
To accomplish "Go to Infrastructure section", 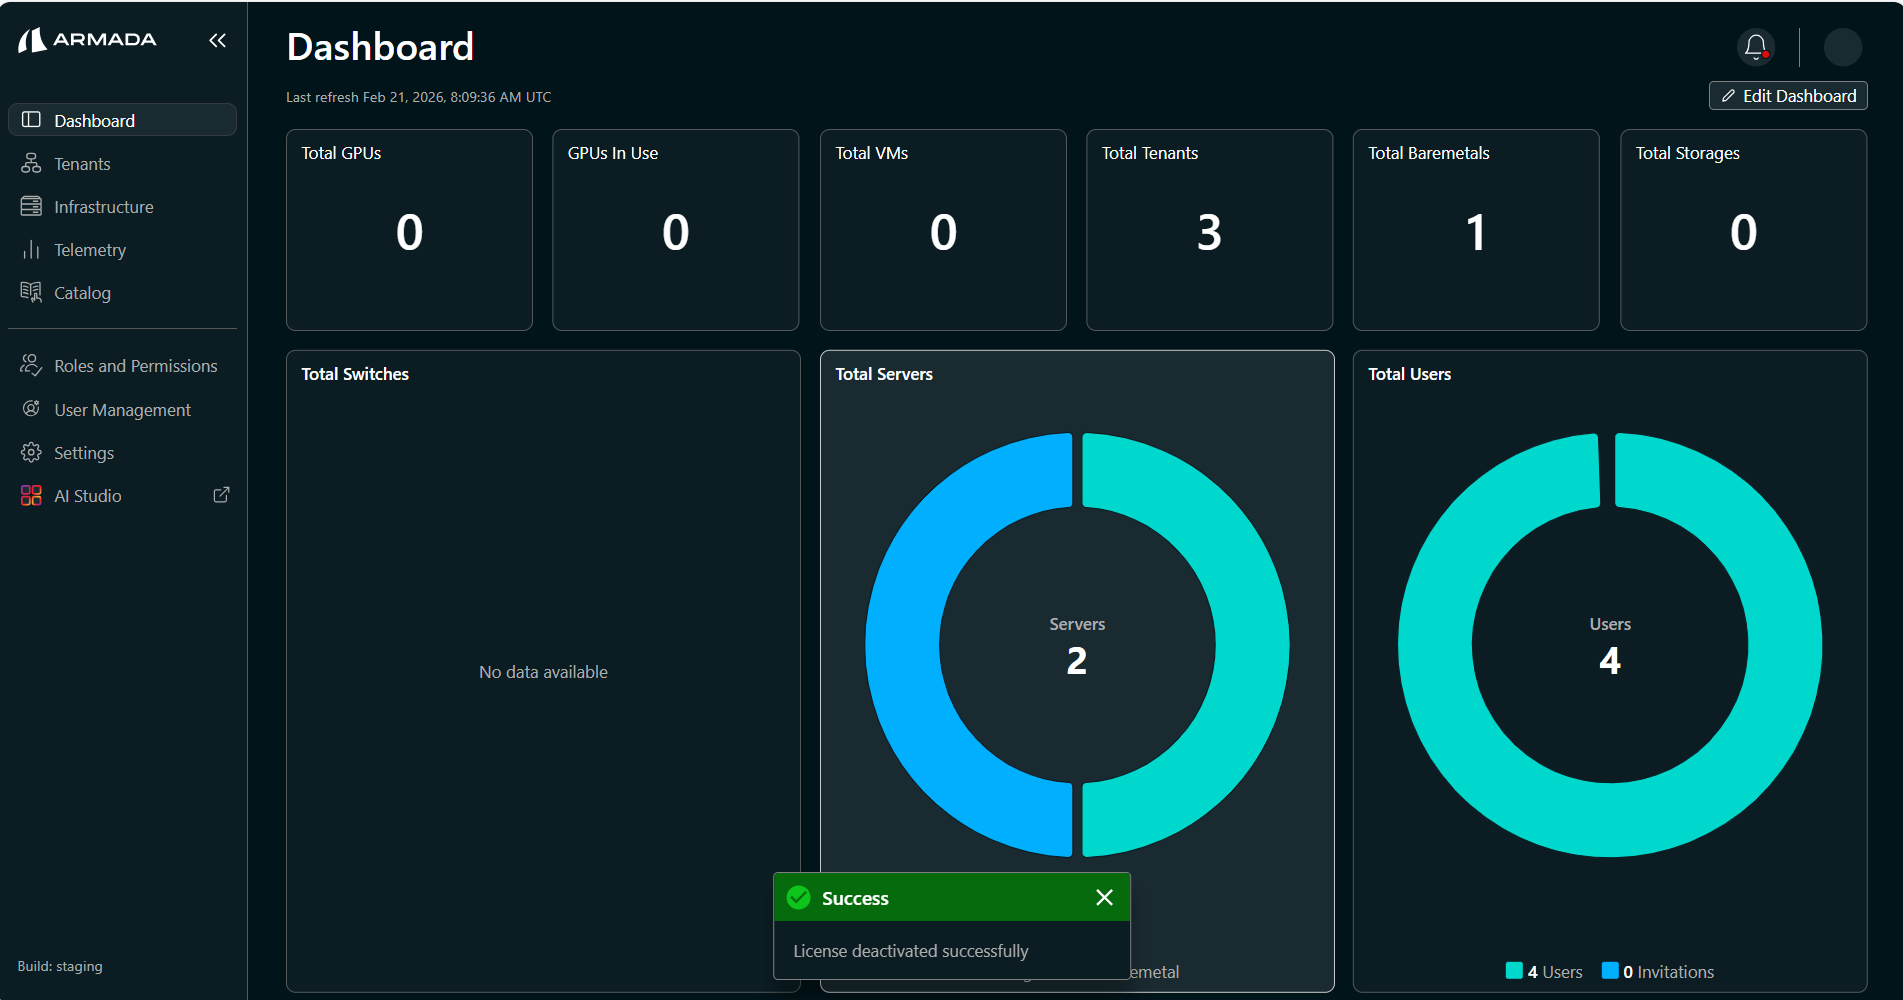I will pos(103,207).
